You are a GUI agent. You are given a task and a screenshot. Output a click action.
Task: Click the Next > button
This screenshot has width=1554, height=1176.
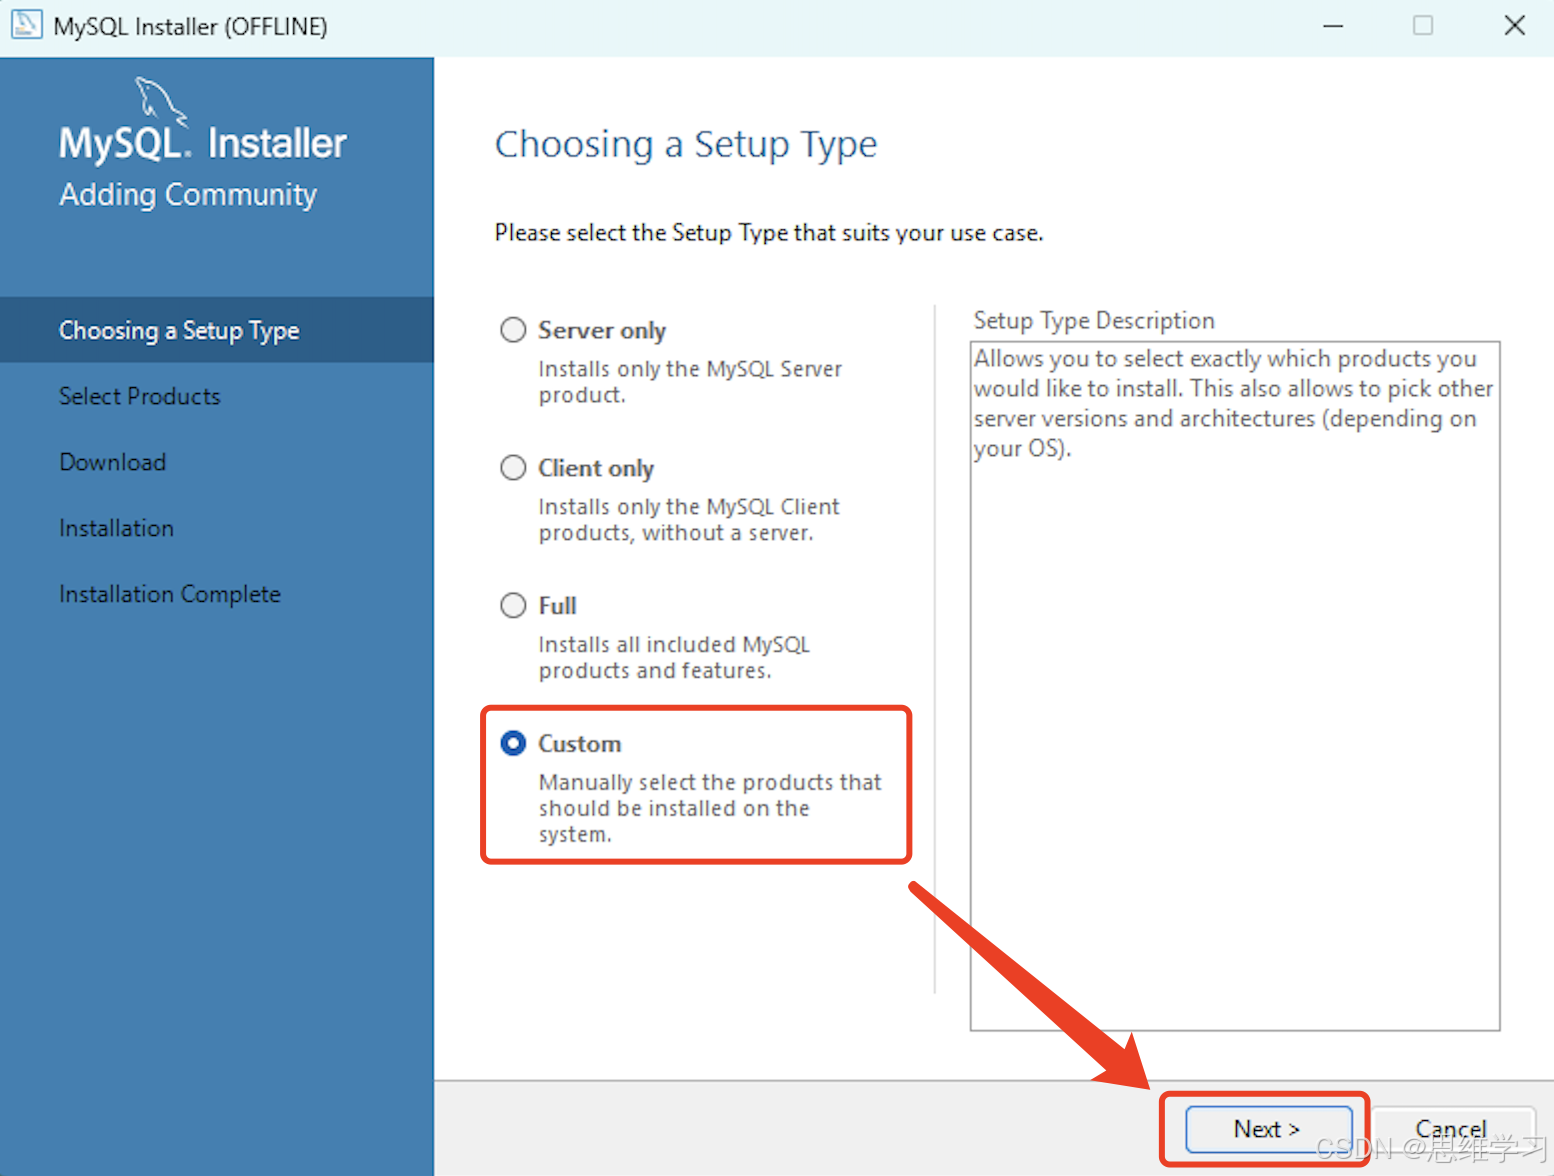click(1268, 1129)
